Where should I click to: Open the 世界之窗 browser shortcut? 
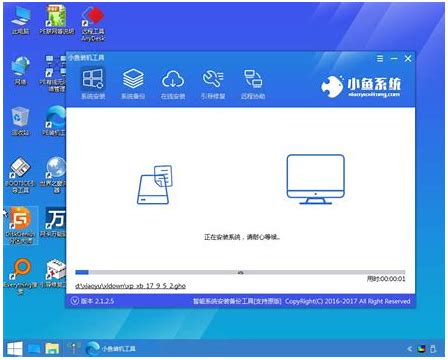pos(54,175)
